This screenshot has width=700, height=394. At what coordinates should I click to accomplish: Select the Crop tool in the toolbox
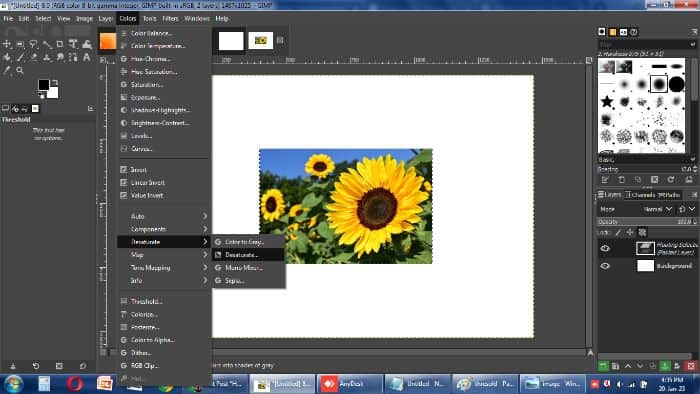[60, 44]
